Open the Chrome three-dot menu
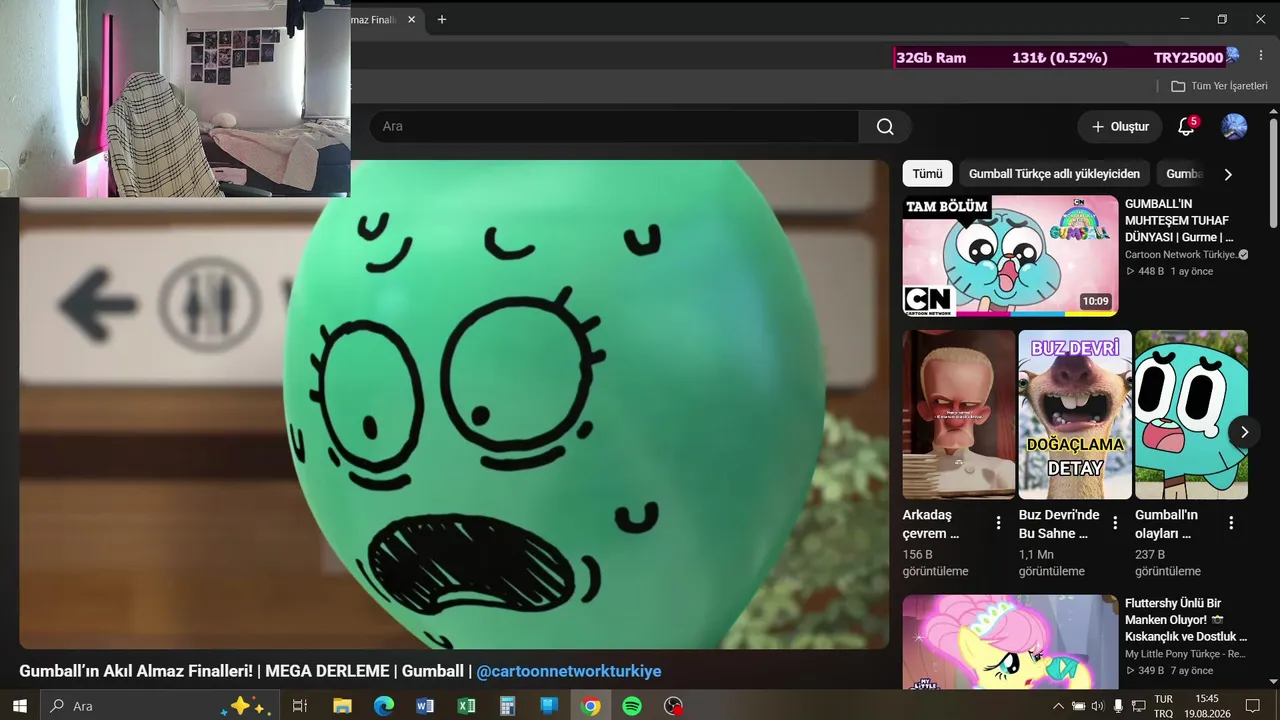Screen dimensions: 1280x720 (x=1261, y=57)
